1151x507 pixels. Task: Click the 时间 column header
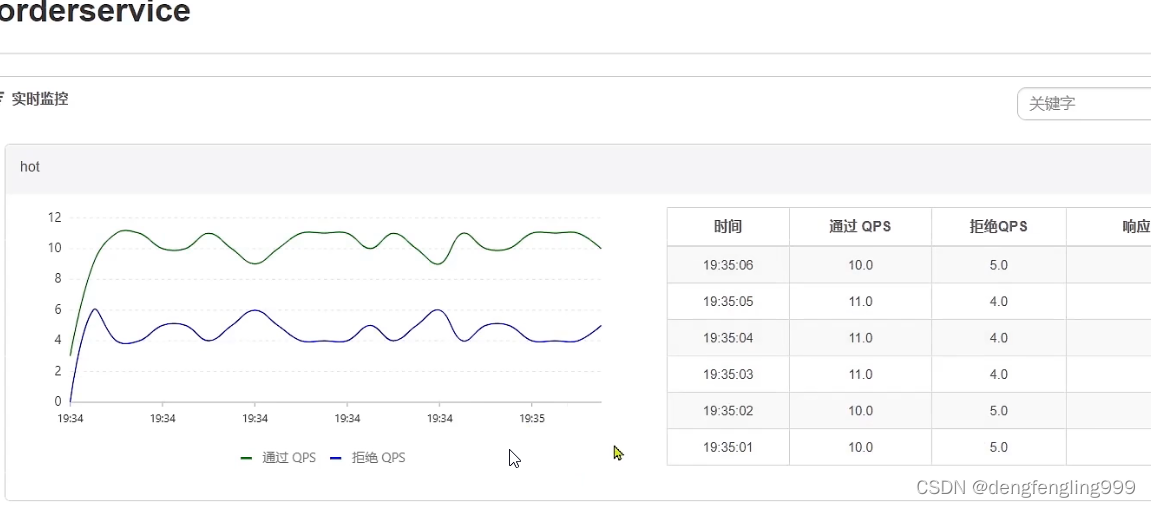pos(728,227)
